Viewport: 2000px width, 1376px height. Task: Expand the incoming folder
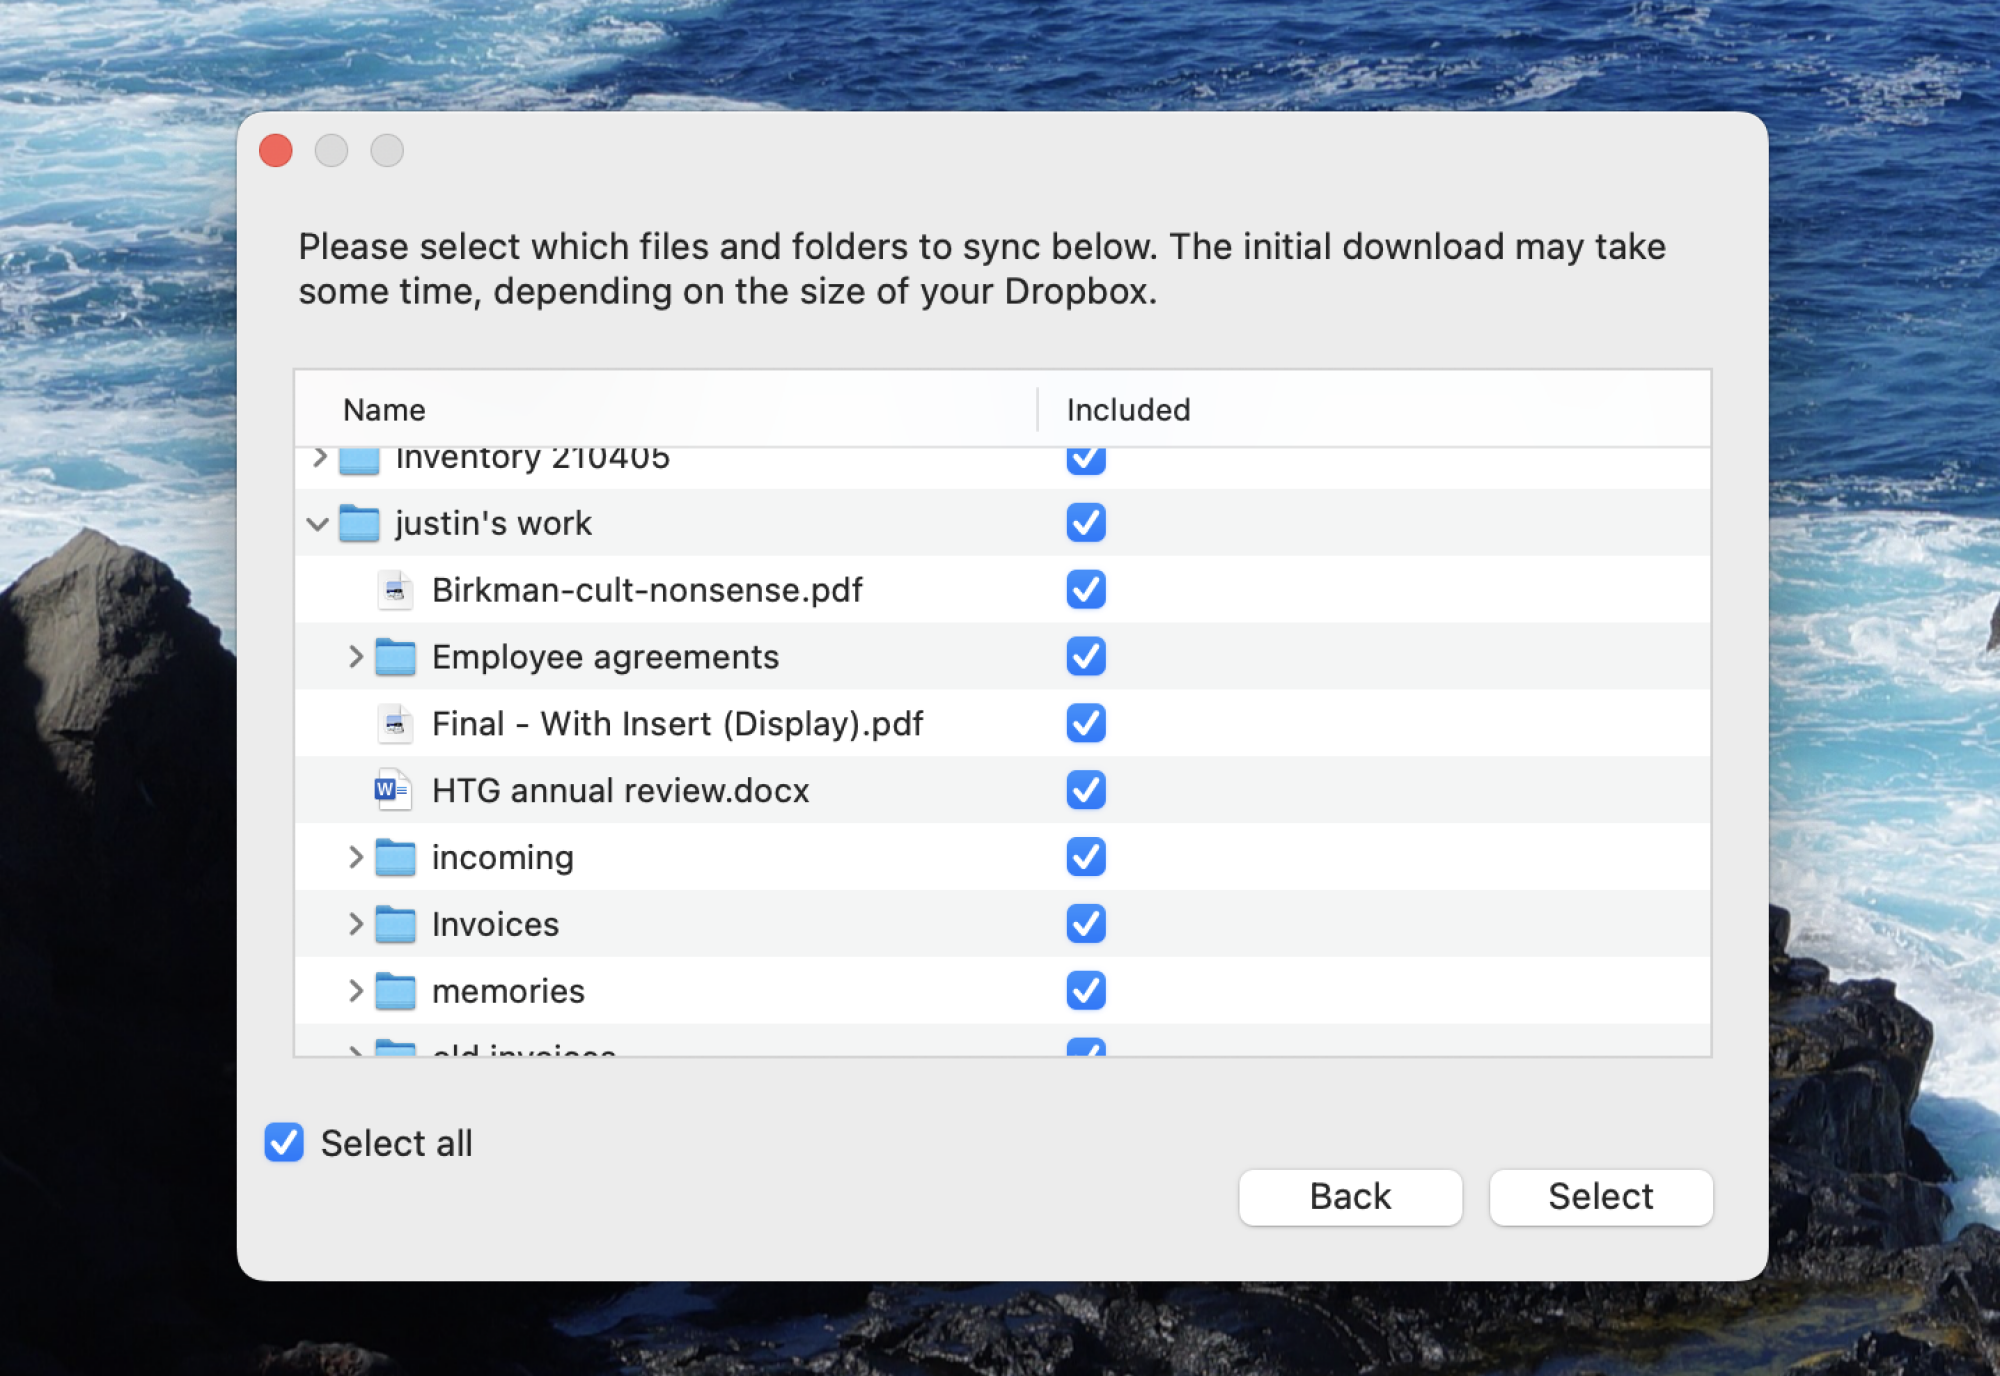[355, 857]
